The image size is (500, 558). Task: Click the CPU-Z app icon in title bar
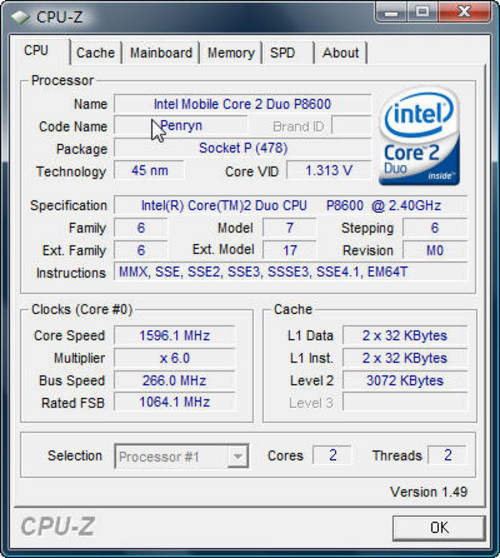(x=20, y=17)
